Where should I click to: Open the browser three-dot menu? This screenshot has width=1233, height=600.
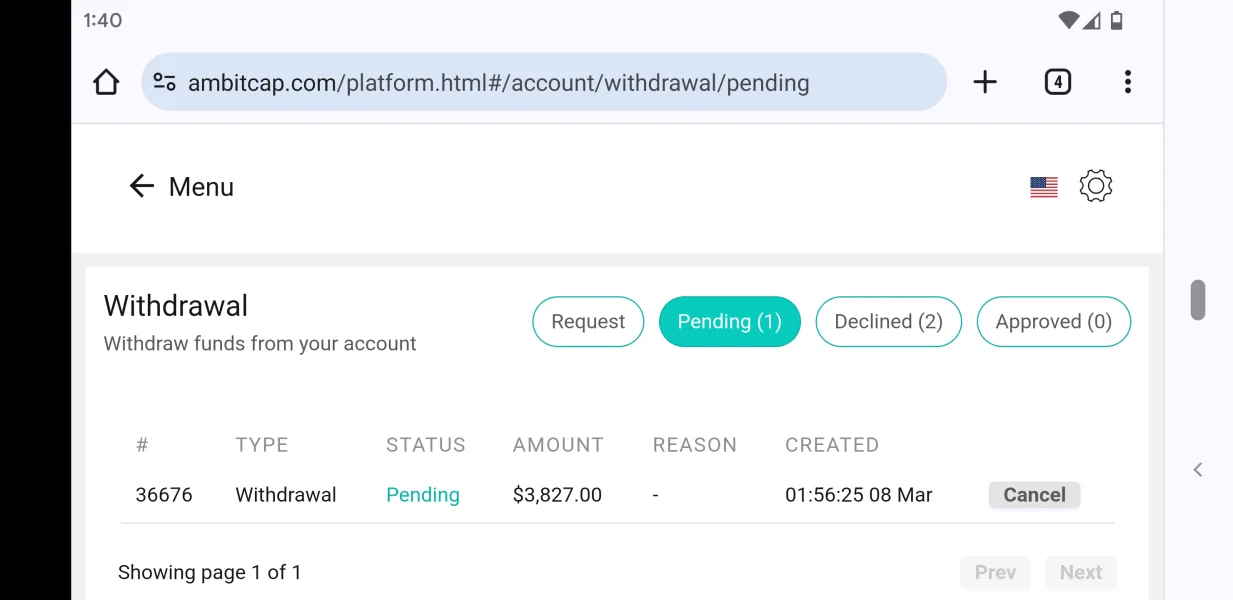(x=1127, y=82)
